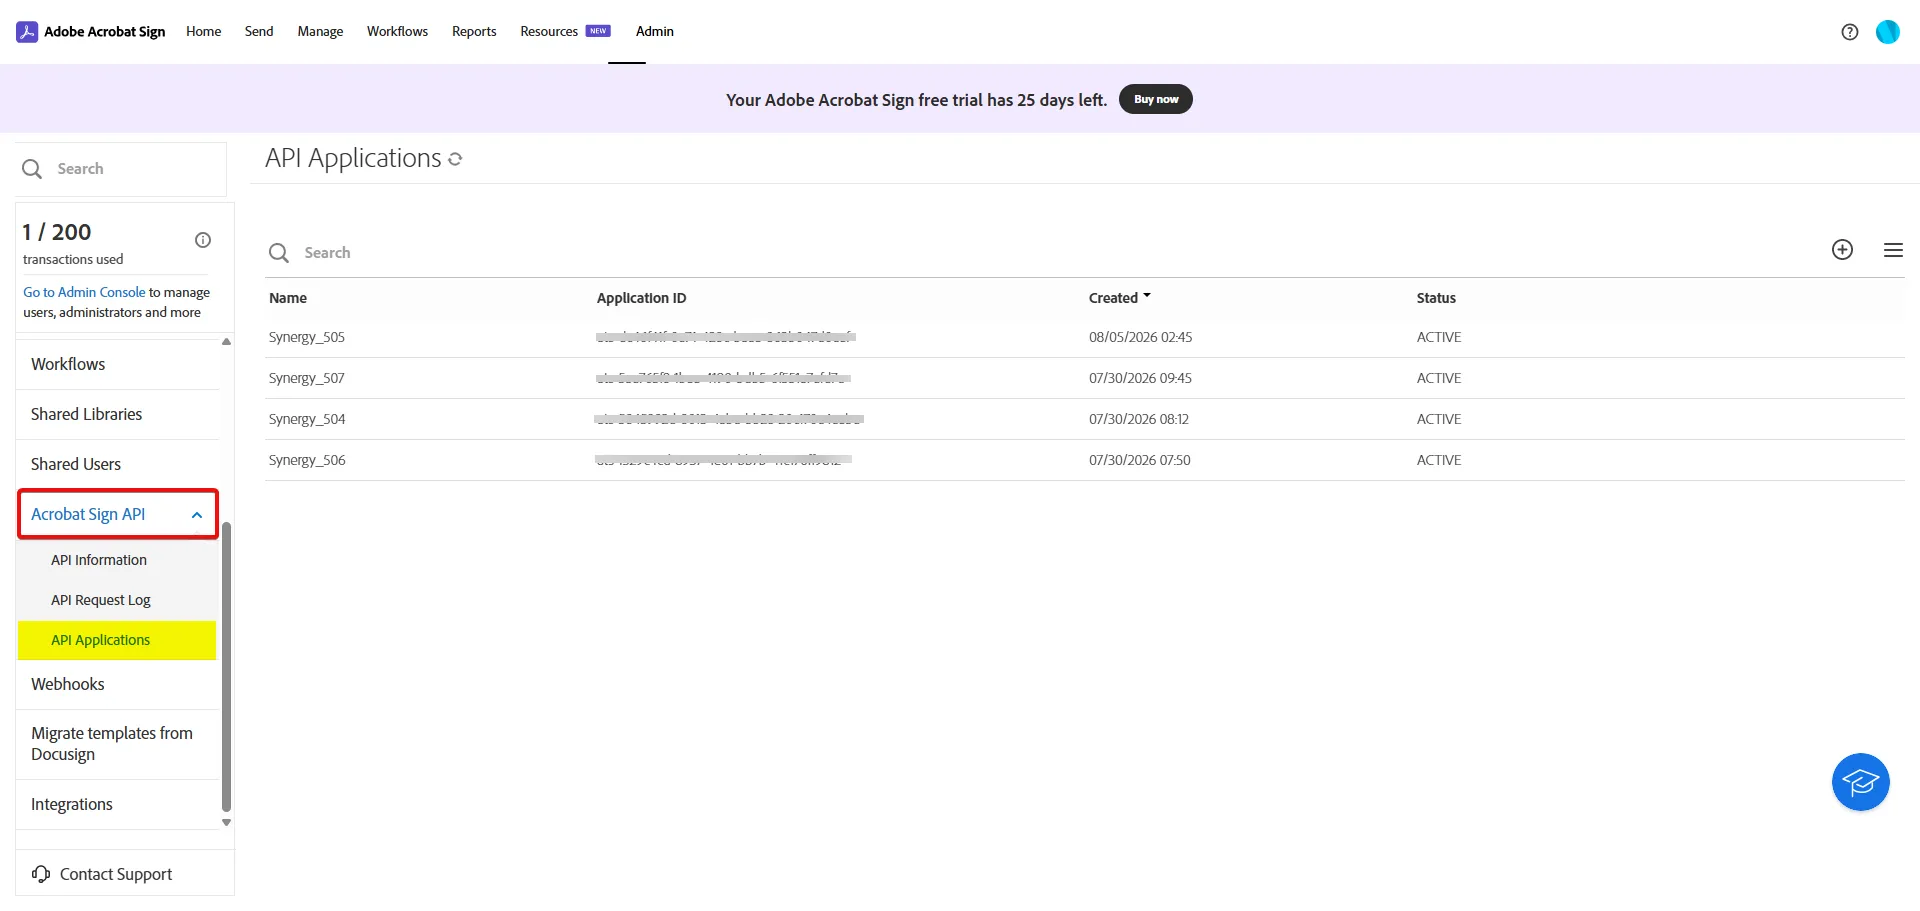Open the Reports tab
Image resolution: width=1920 pixels, height=911 pixels.
[474, 32]
